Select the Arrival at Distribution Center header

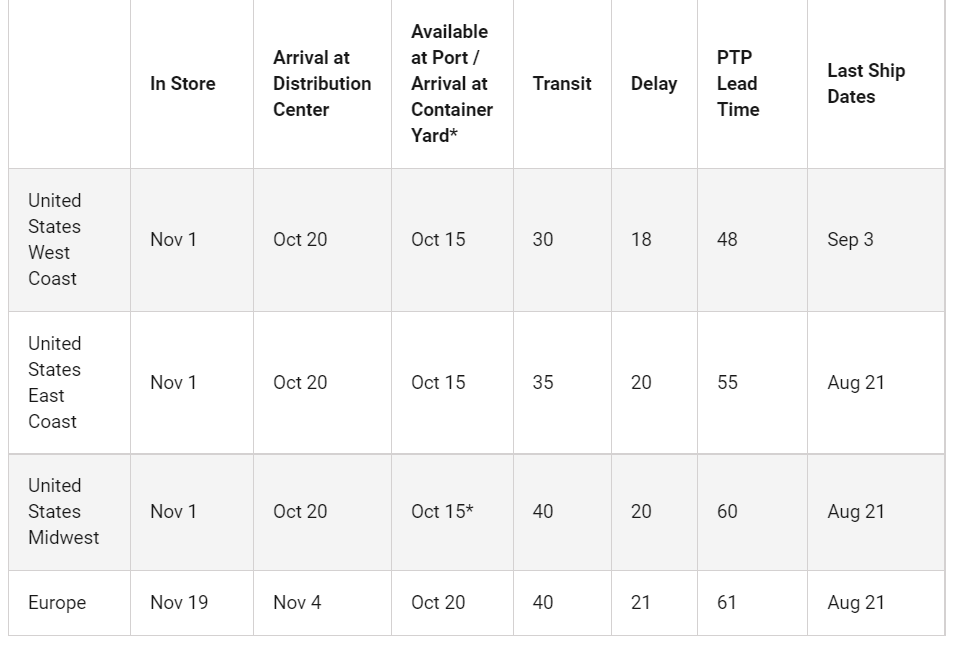pos(322,84)
